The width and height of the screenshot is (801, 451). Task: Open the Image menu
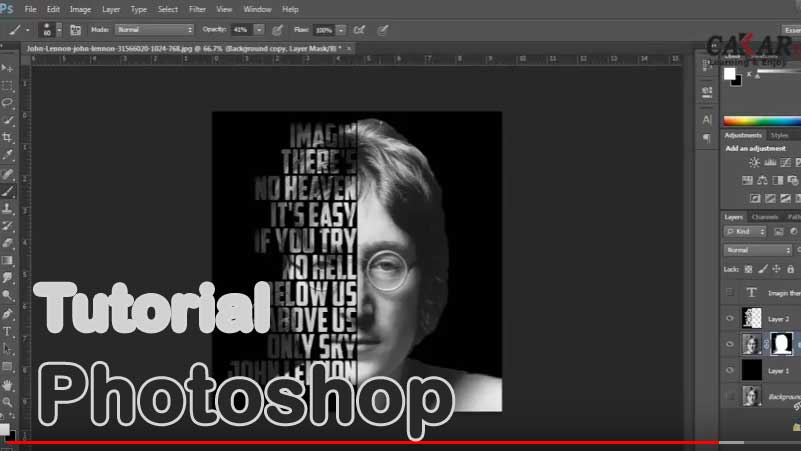click(x=80, y=9)
